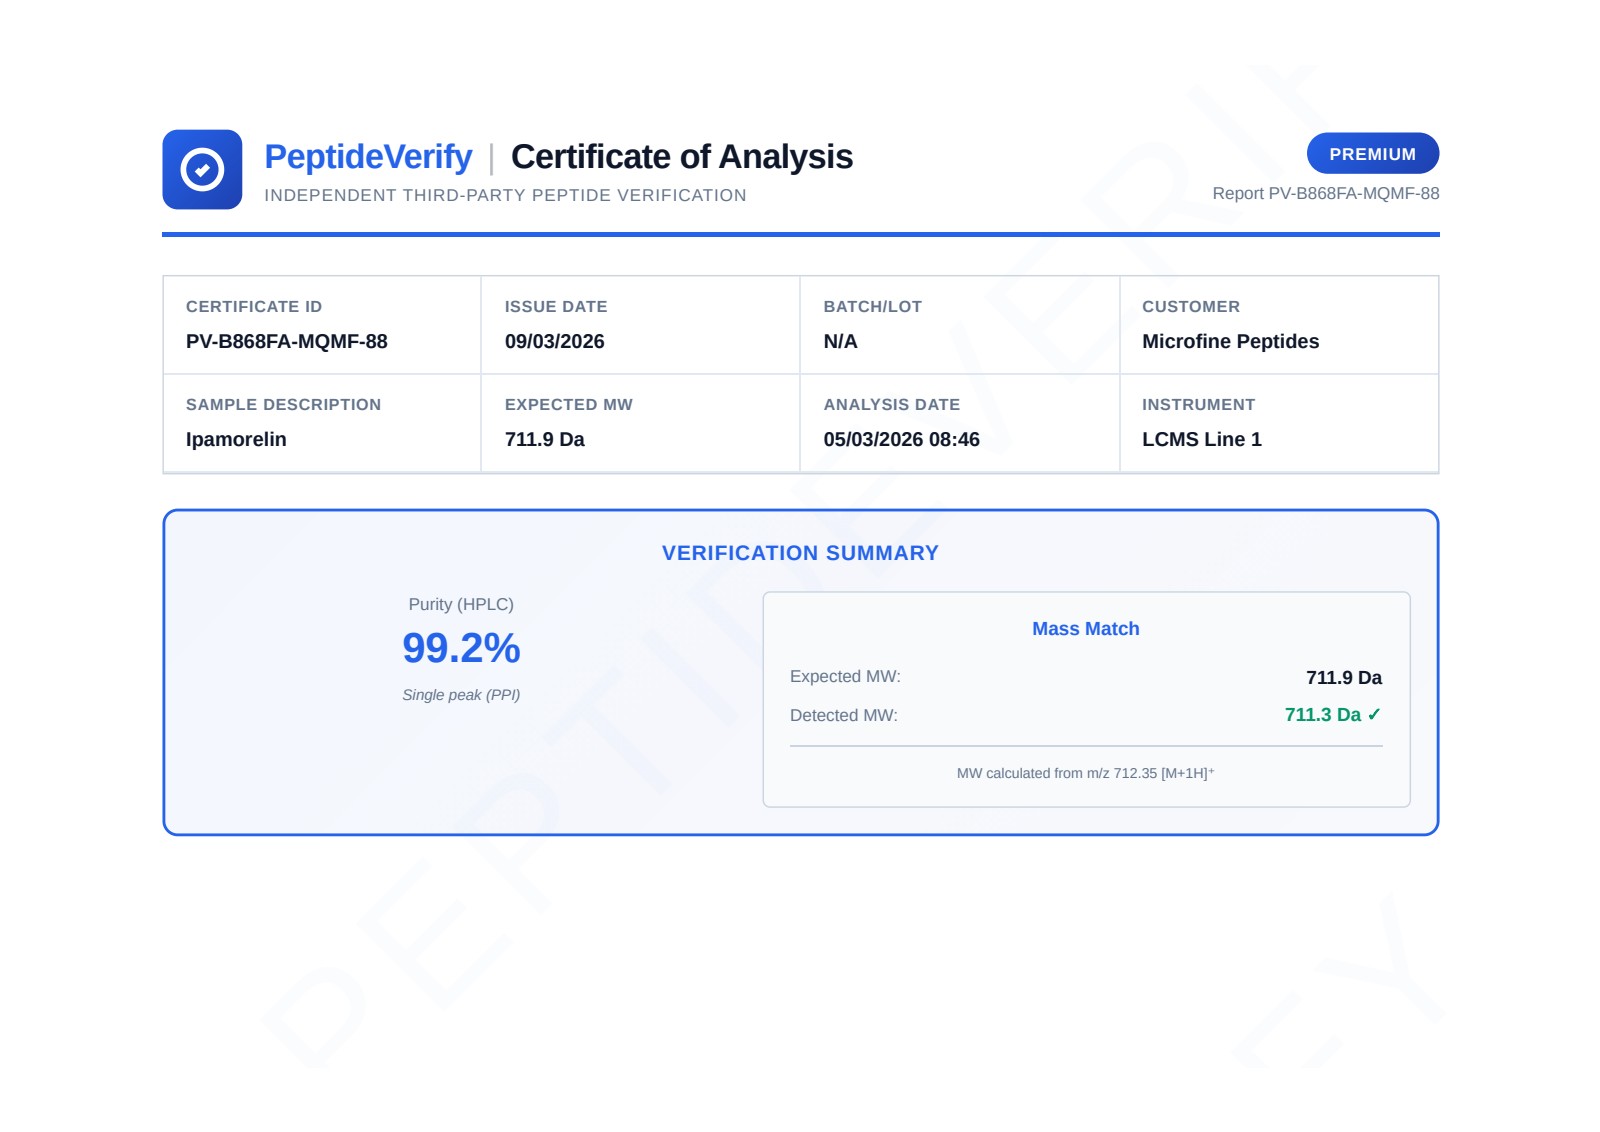Select the detected 711.3 Da value
Screen dimensions: 1600x1132
tap(1322, 714)
